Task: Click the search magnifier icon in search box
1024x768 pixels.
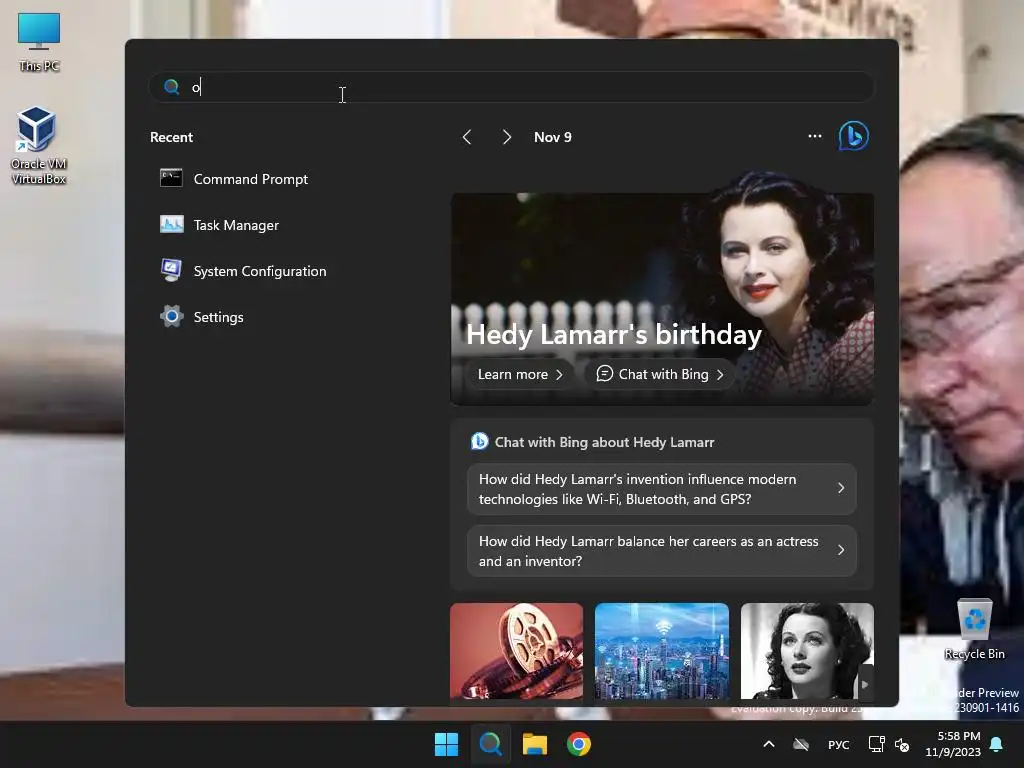Action: pyautogui.click(x=171, y=87)
